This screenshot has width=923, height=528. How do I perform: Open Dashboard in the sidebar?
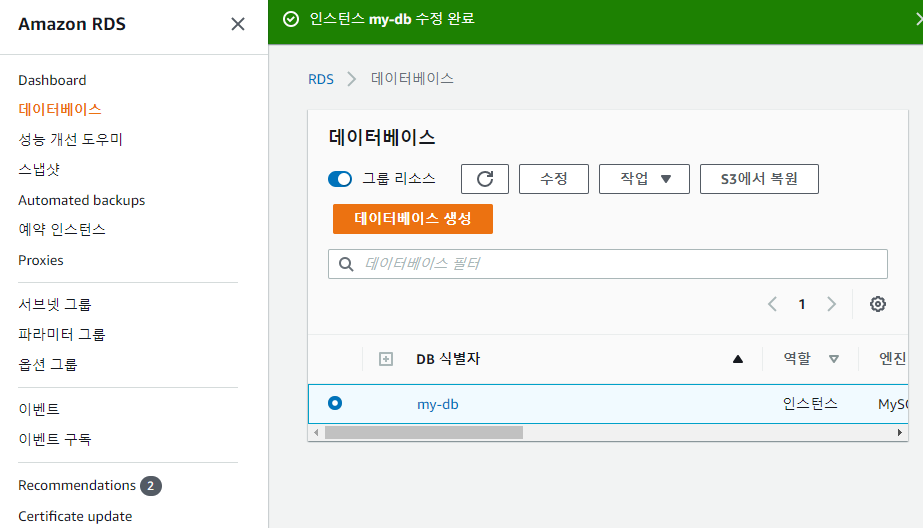pos(52,80)
